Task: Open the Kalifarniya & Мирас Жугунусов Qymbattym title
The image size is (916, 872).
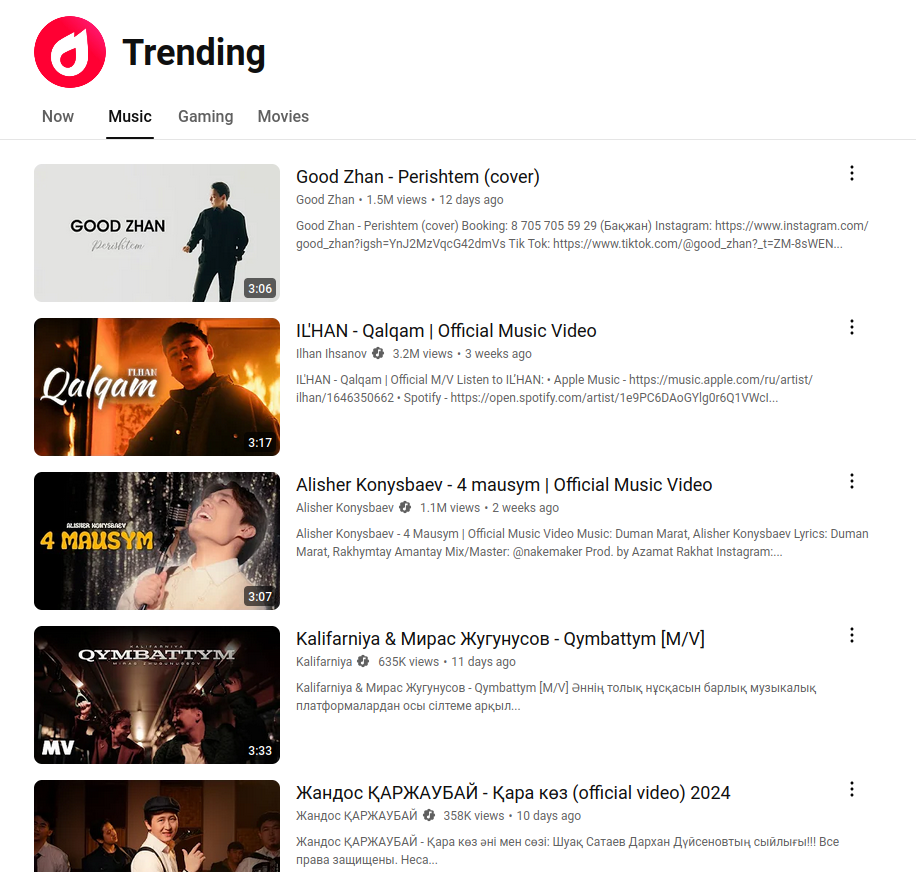Action: [501, 638]
